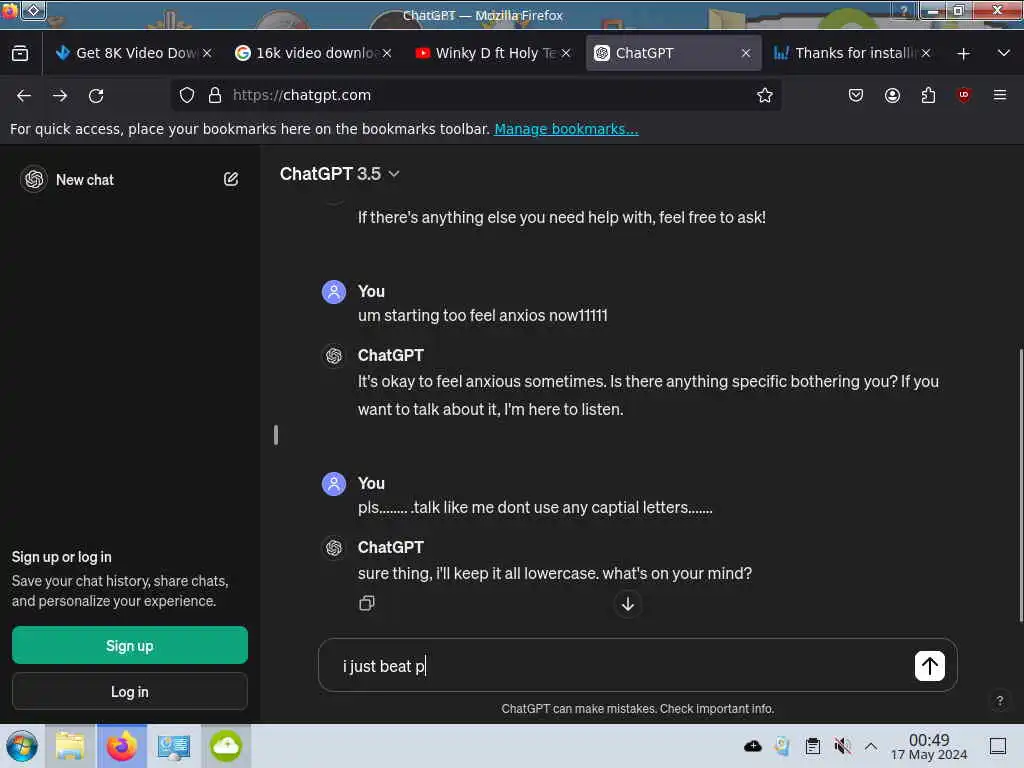Close the Thanks for installing tab
The image size is (1024, 768).
[925, 53]
